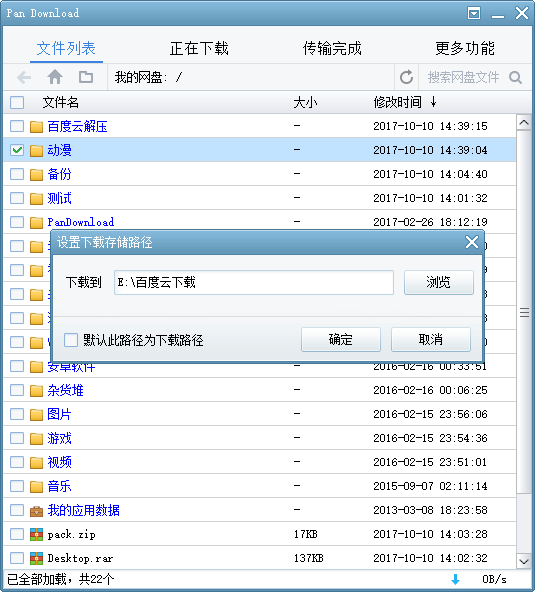535x592 pixels.
Task: Enable 默认此路径为下载路径 checkbox
Action: (71, 340)
